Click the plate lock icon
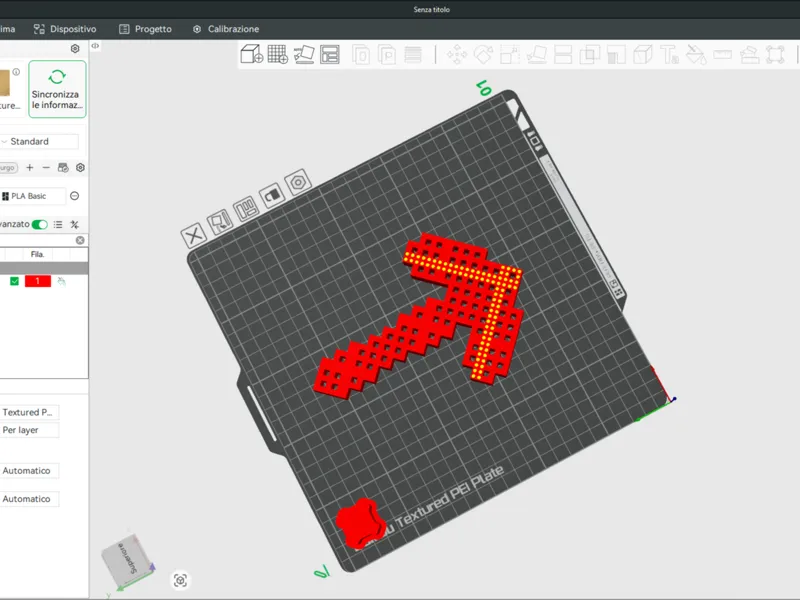 coord(272,195)
